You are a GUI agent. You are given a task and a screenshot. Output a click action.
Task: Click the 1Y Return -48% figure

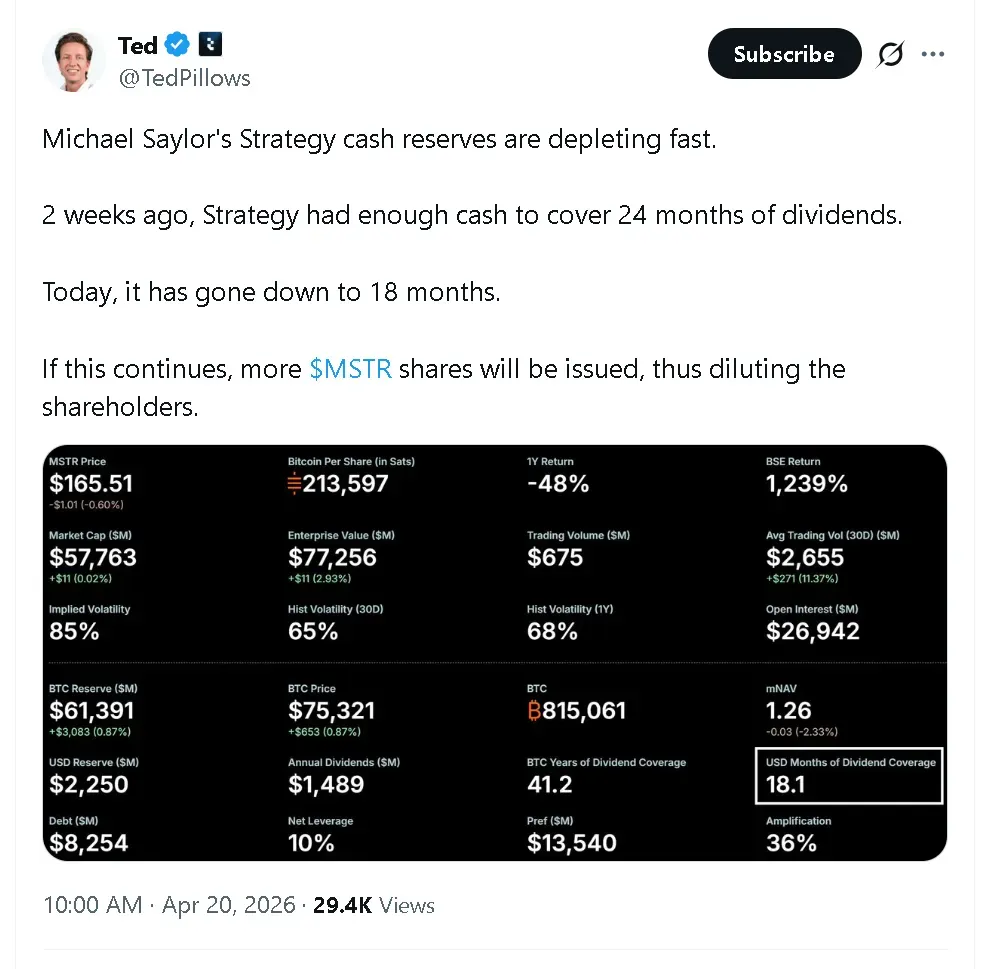coord(558,484)
